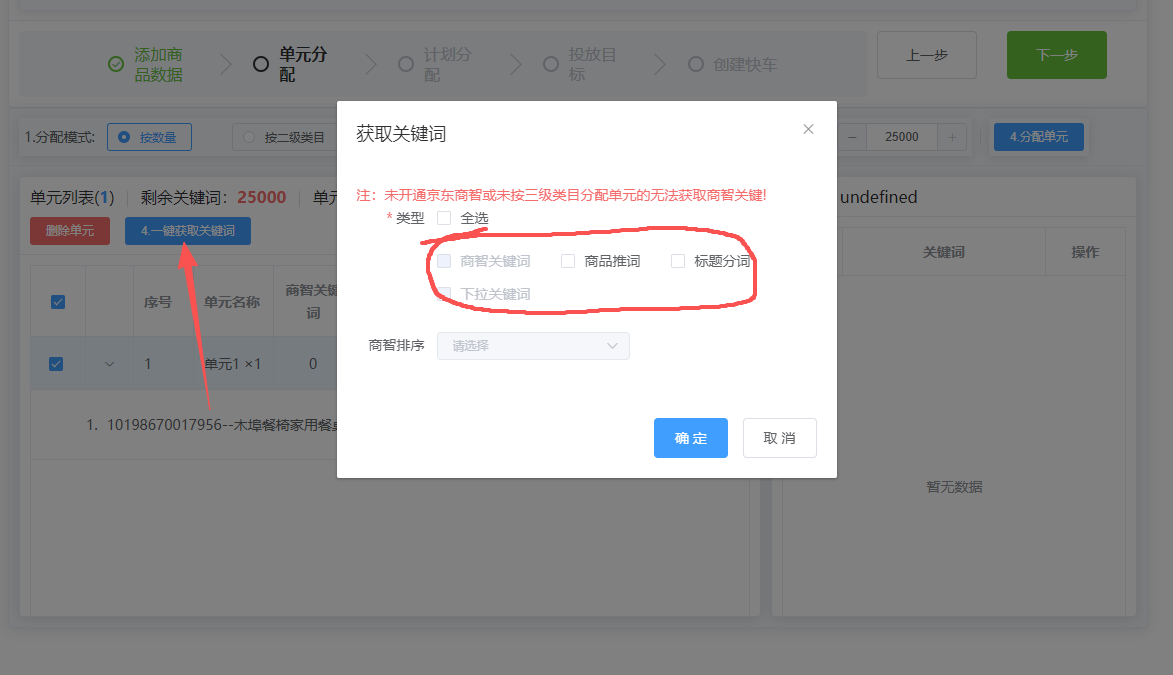
Task: Click 删除单元 red button
Action: click(x=70, y=230)
